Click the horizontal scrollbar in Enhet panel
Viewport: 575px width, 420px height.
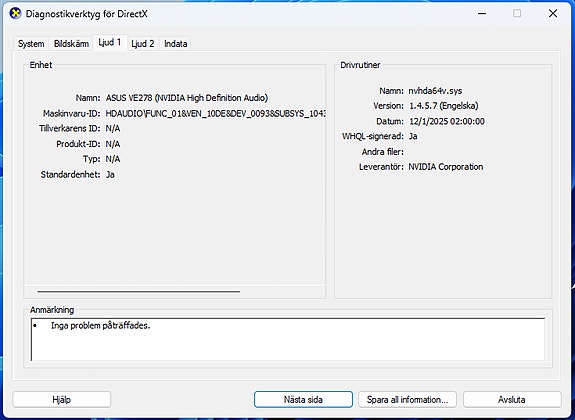(x=139, y=292)
